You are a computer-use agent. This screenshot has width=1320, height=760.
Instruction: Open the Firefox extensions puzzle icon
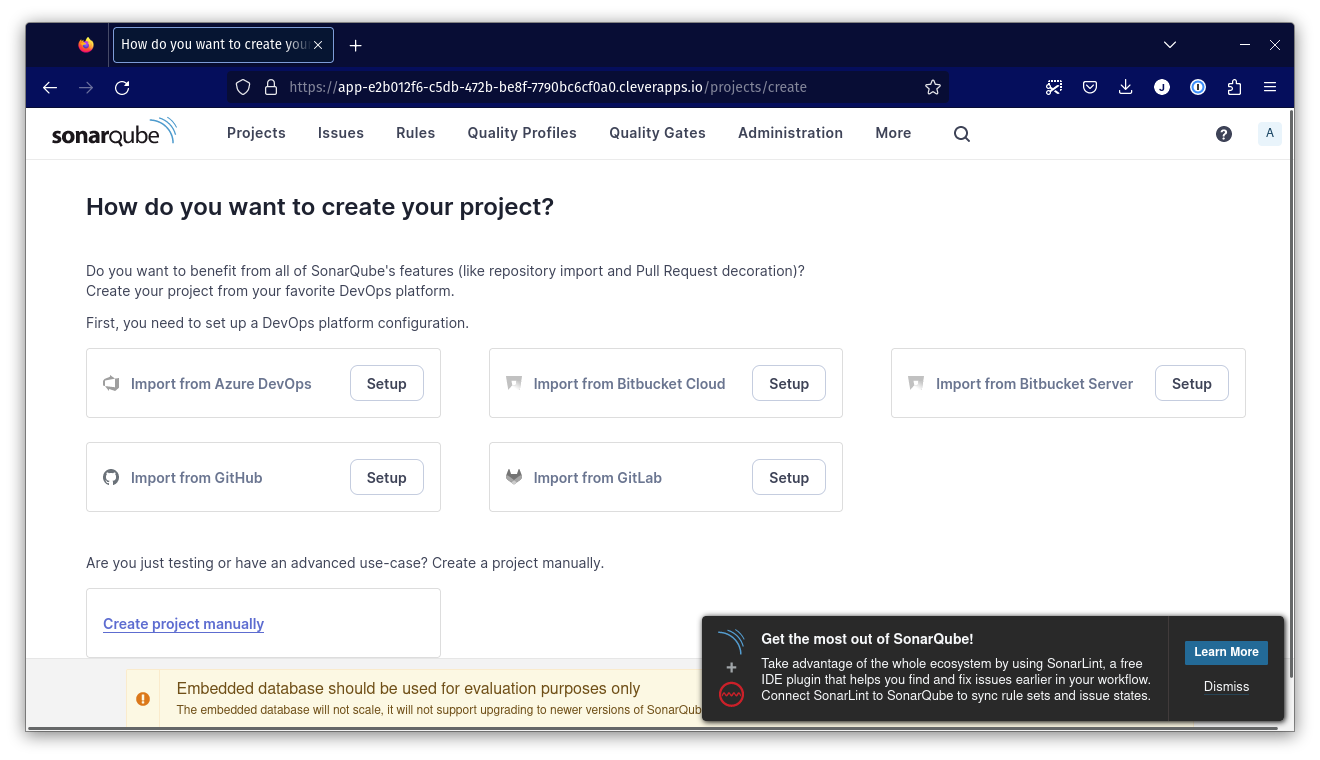click(1233, 87)
